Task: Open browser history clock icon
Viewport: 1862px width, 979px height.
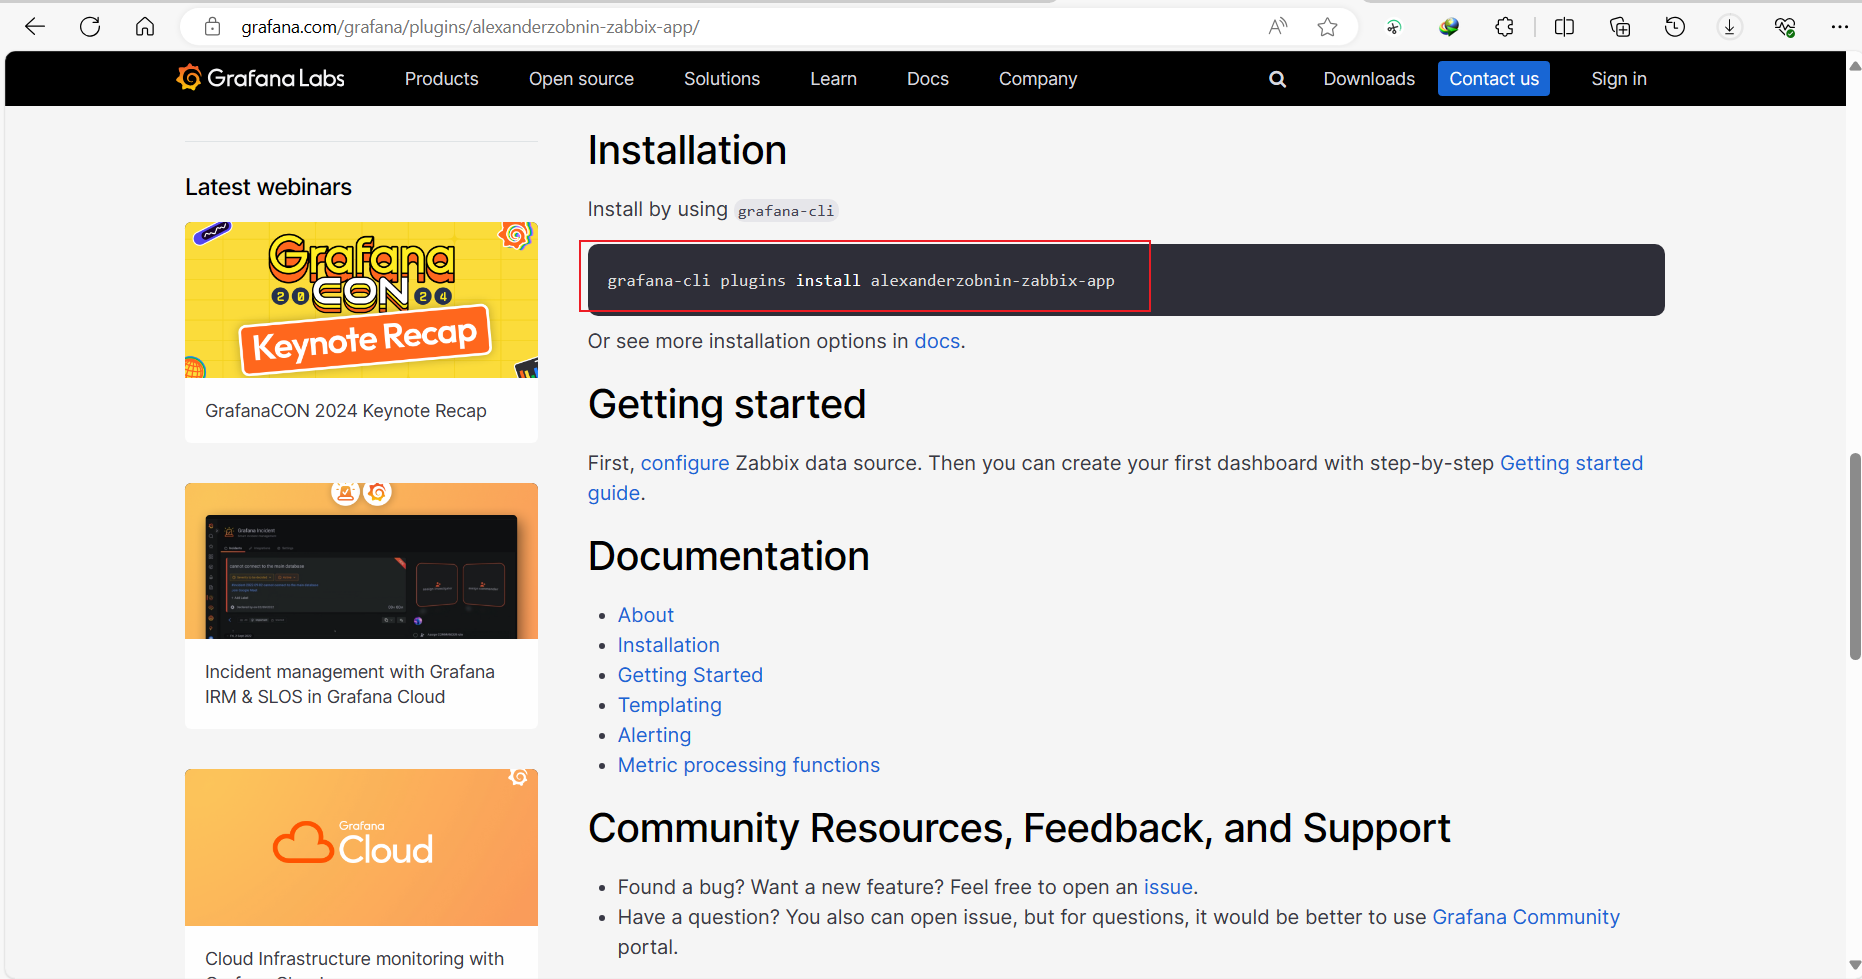Action: point(1675,27)
